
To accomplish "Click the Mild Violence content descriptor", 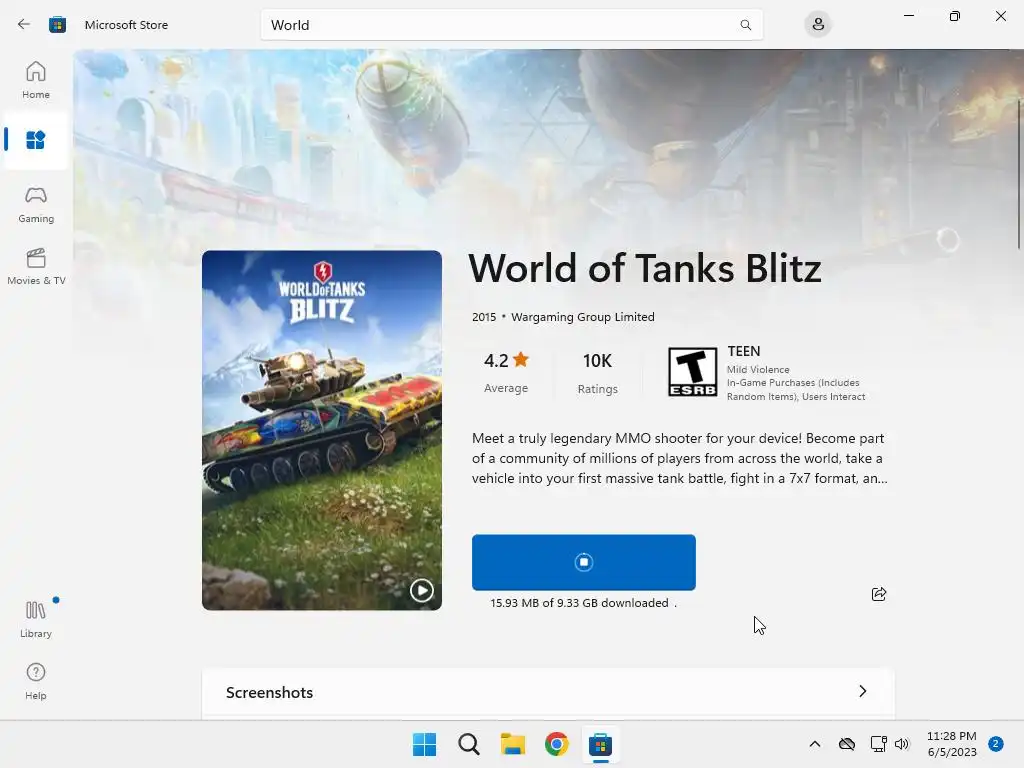I will tap(758, 370).
